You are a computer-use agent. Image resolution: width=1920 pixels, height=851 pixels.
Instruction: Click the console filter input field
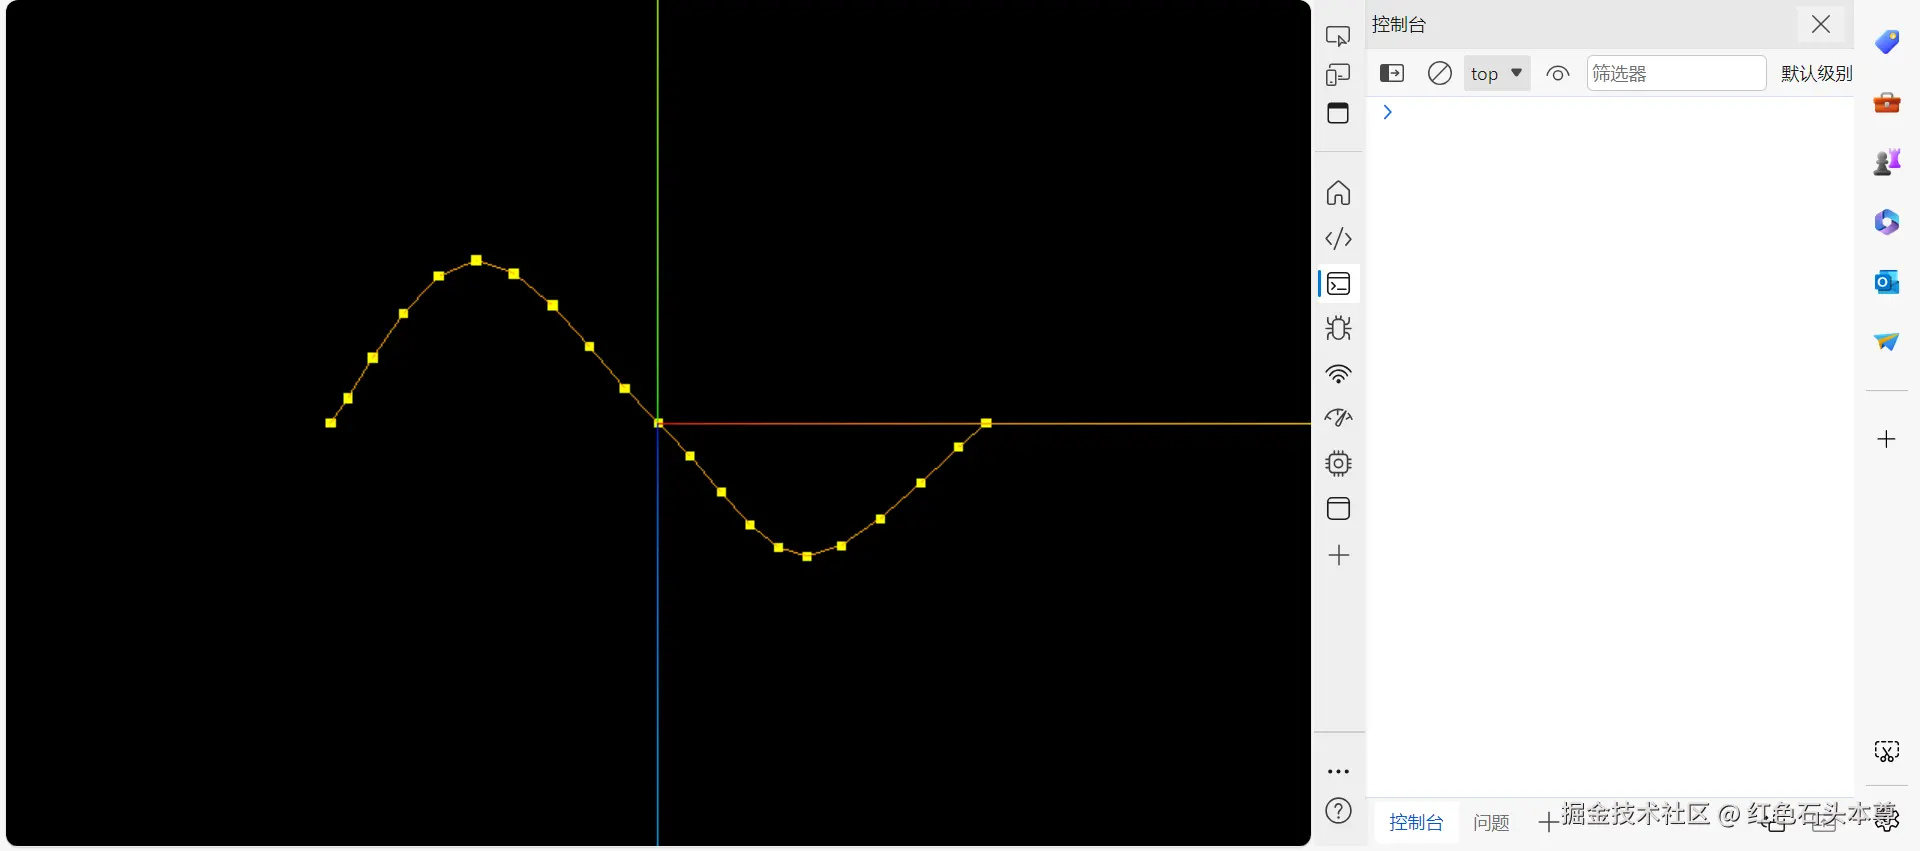coord(1676,73)
